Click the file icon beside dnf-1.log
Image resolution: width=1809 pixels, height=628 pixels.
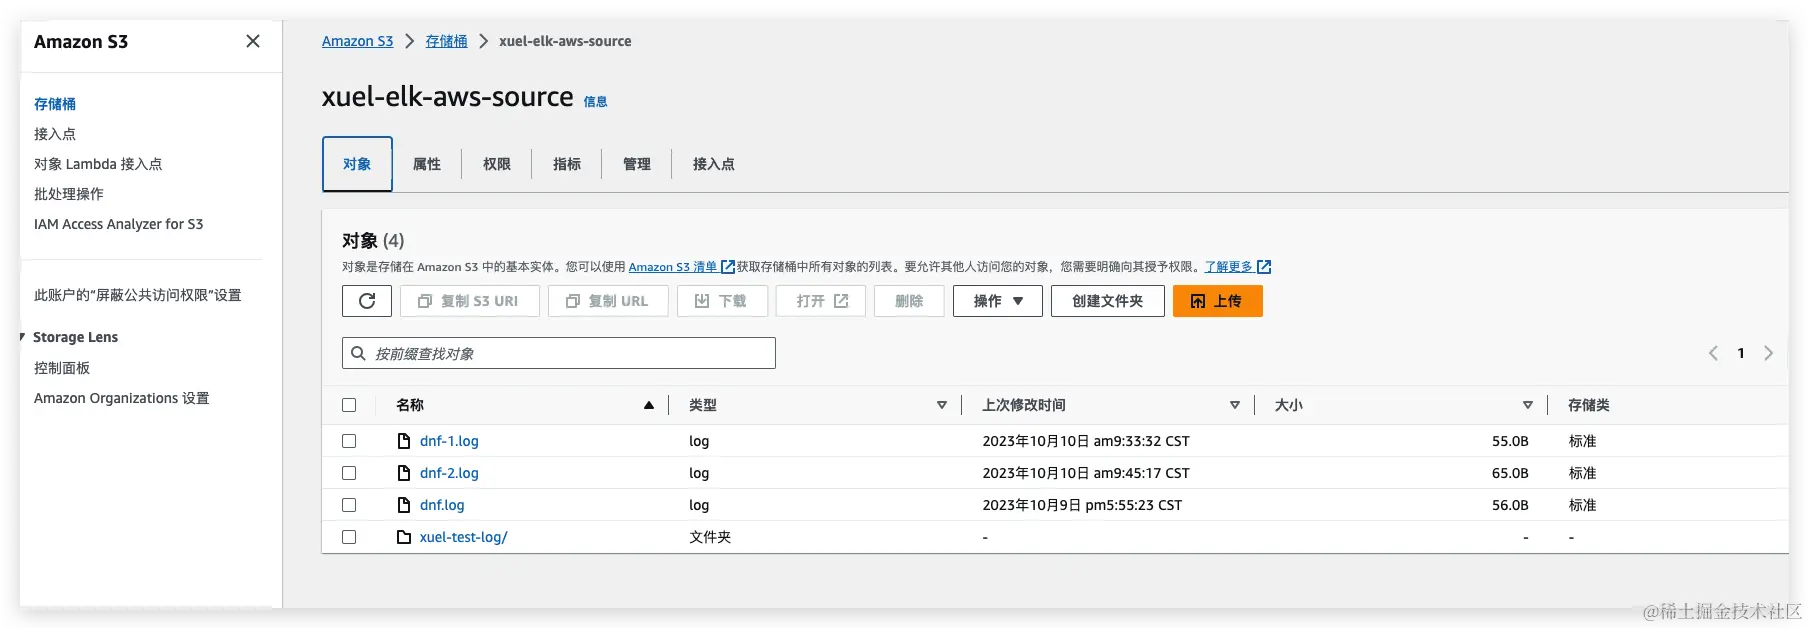point(404,441)
